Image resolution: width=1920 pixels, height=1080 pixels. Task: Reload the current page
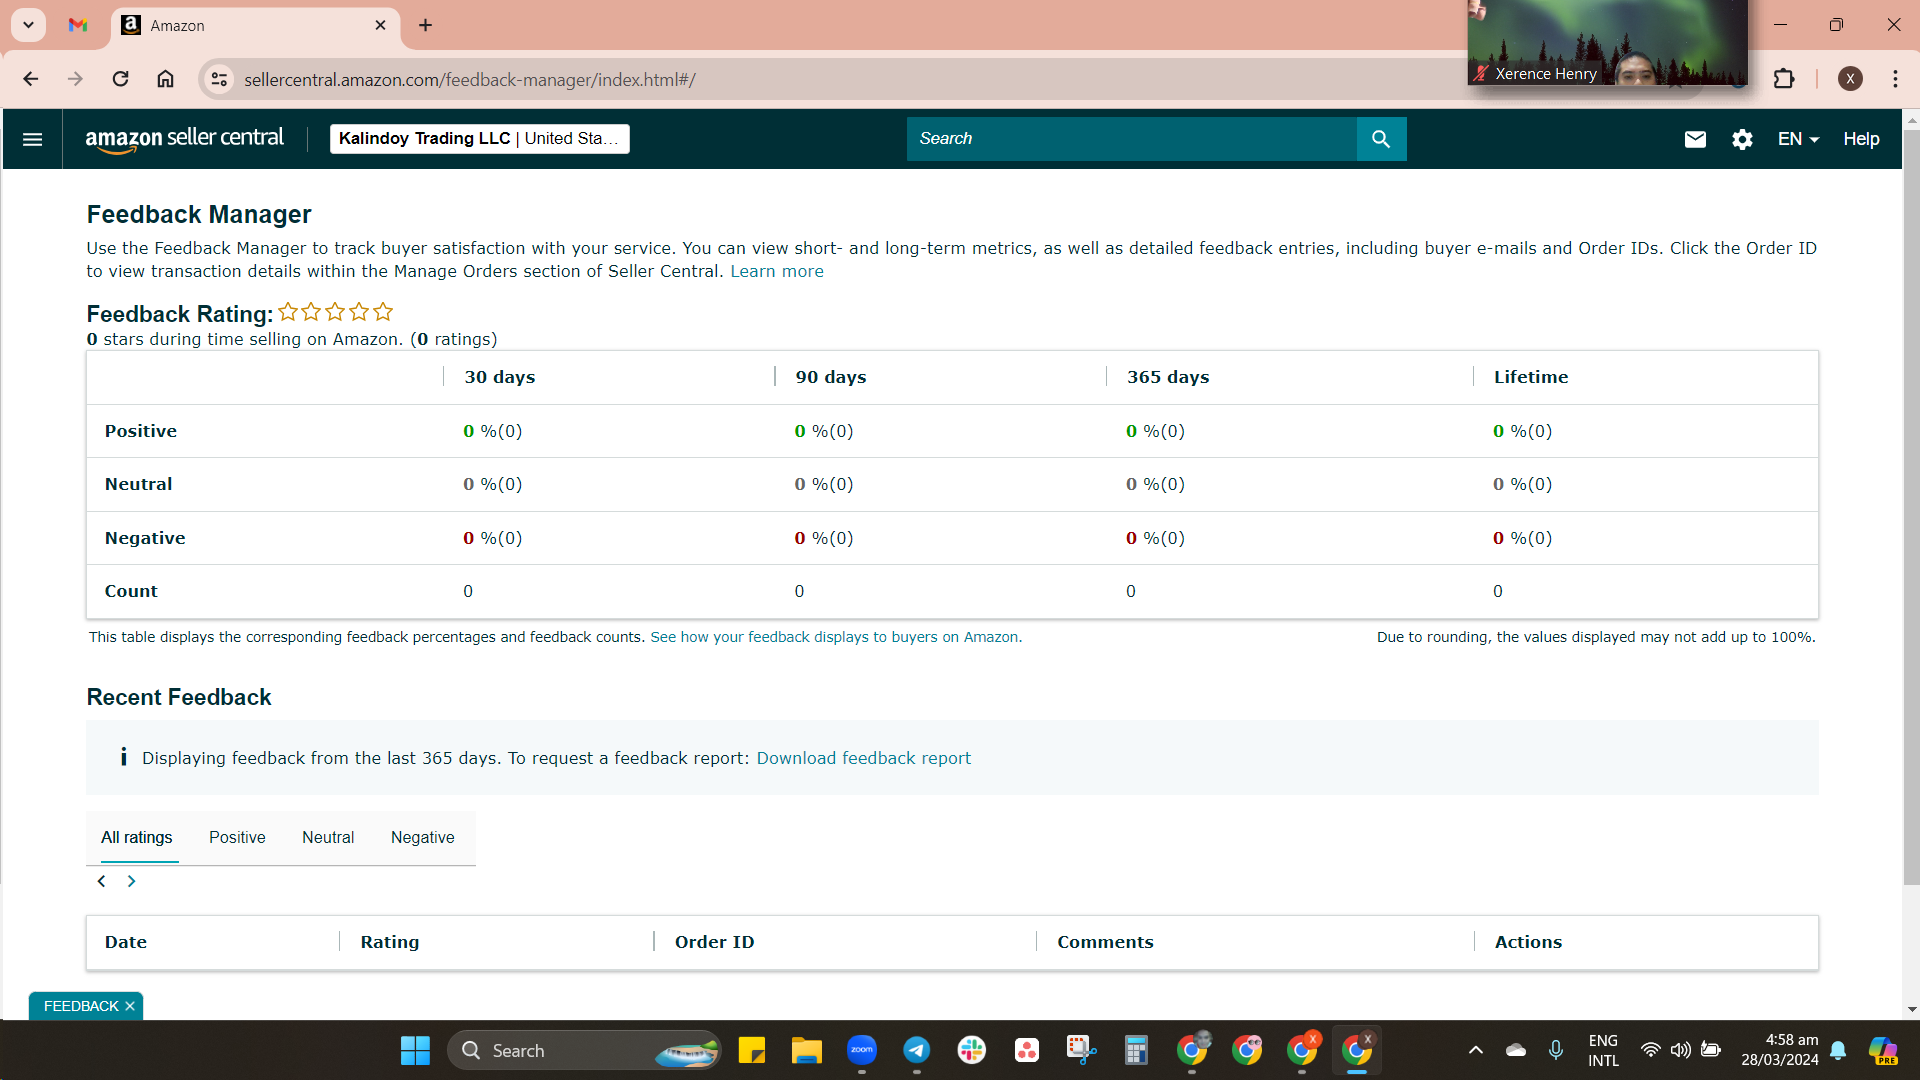coord(120,79)
